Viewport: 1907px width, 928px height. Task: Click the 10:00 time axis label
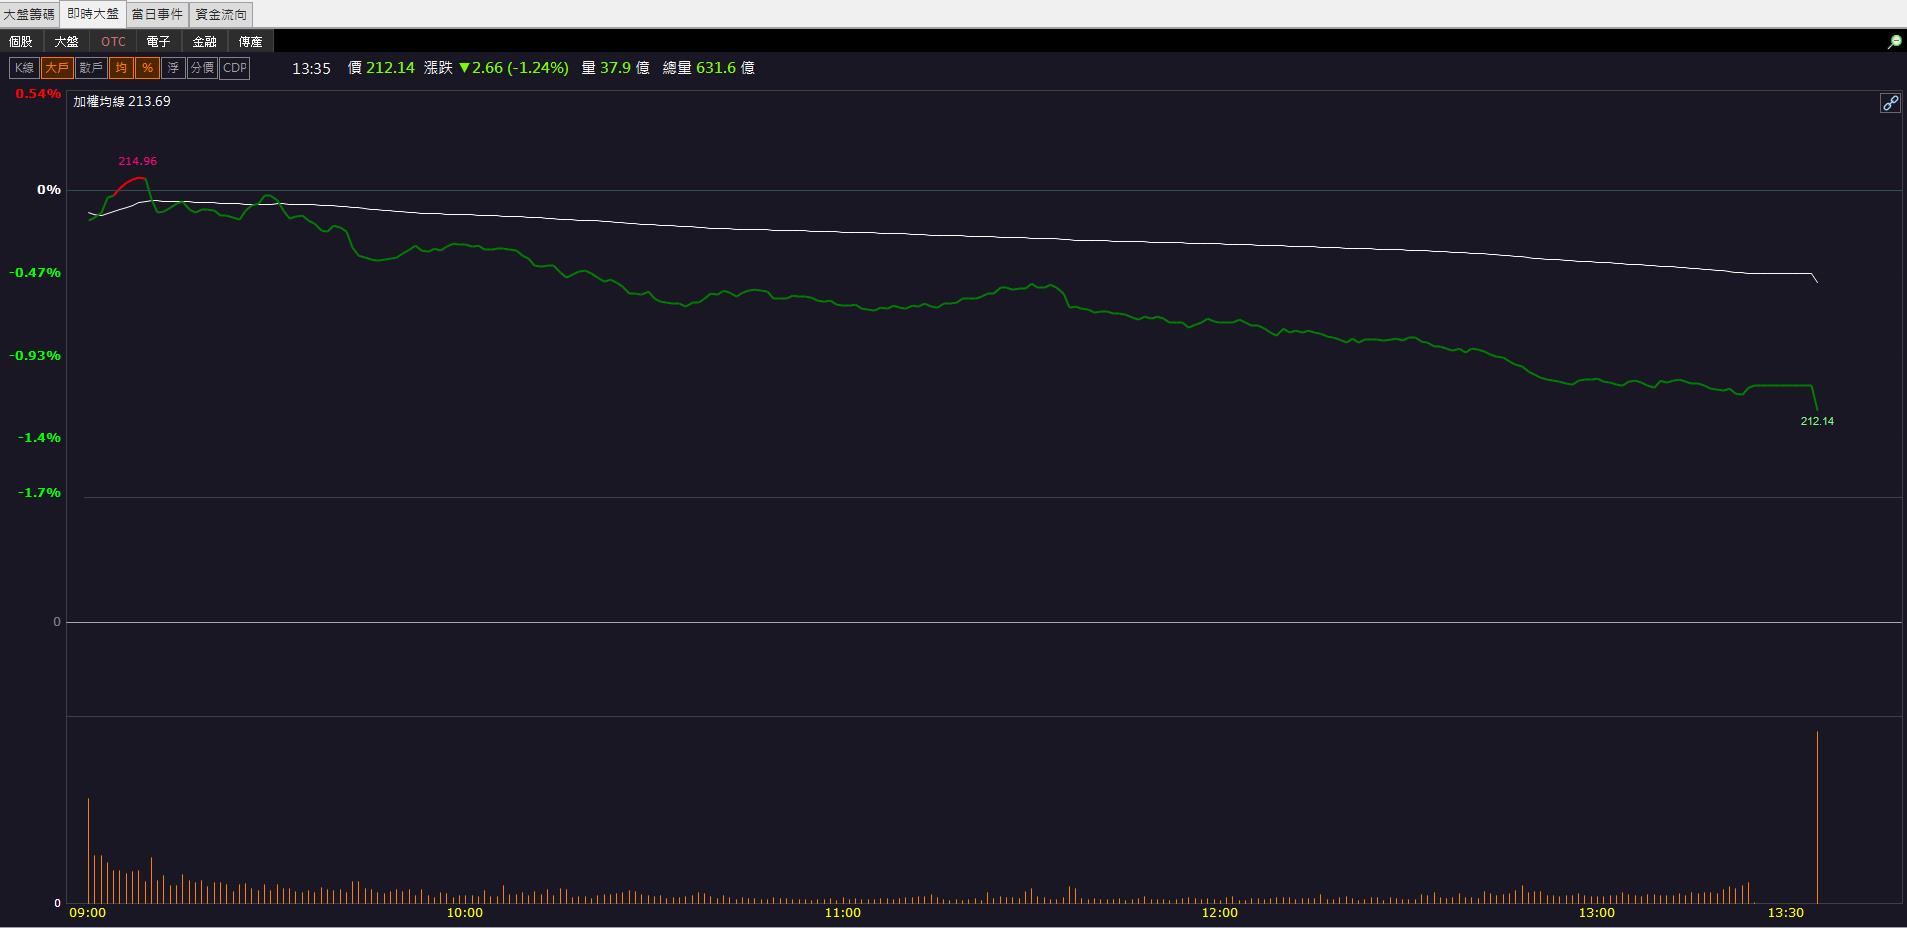point(464,912)
